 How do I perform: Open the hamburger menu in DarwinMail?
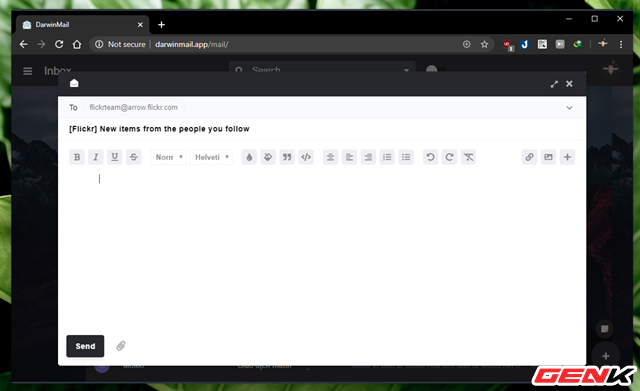click(27, 71)
